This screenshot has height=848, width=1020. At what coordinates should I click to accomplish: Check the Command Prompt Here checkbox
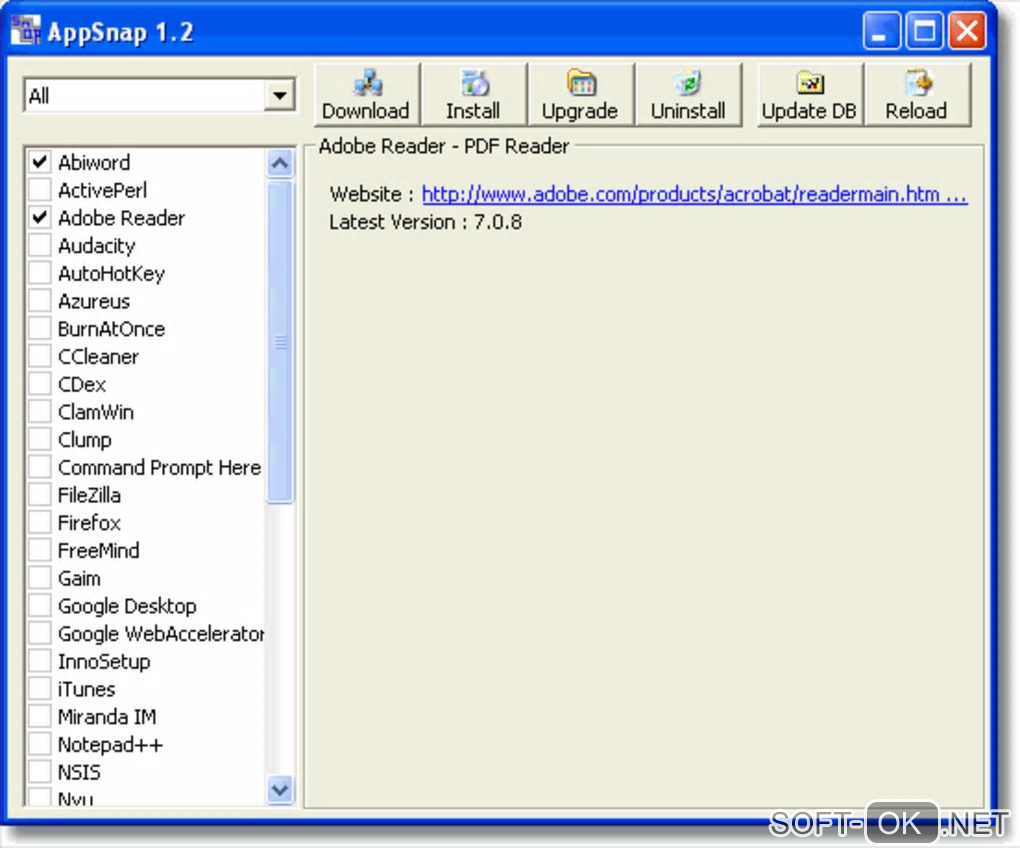click(x=40, y=467)
